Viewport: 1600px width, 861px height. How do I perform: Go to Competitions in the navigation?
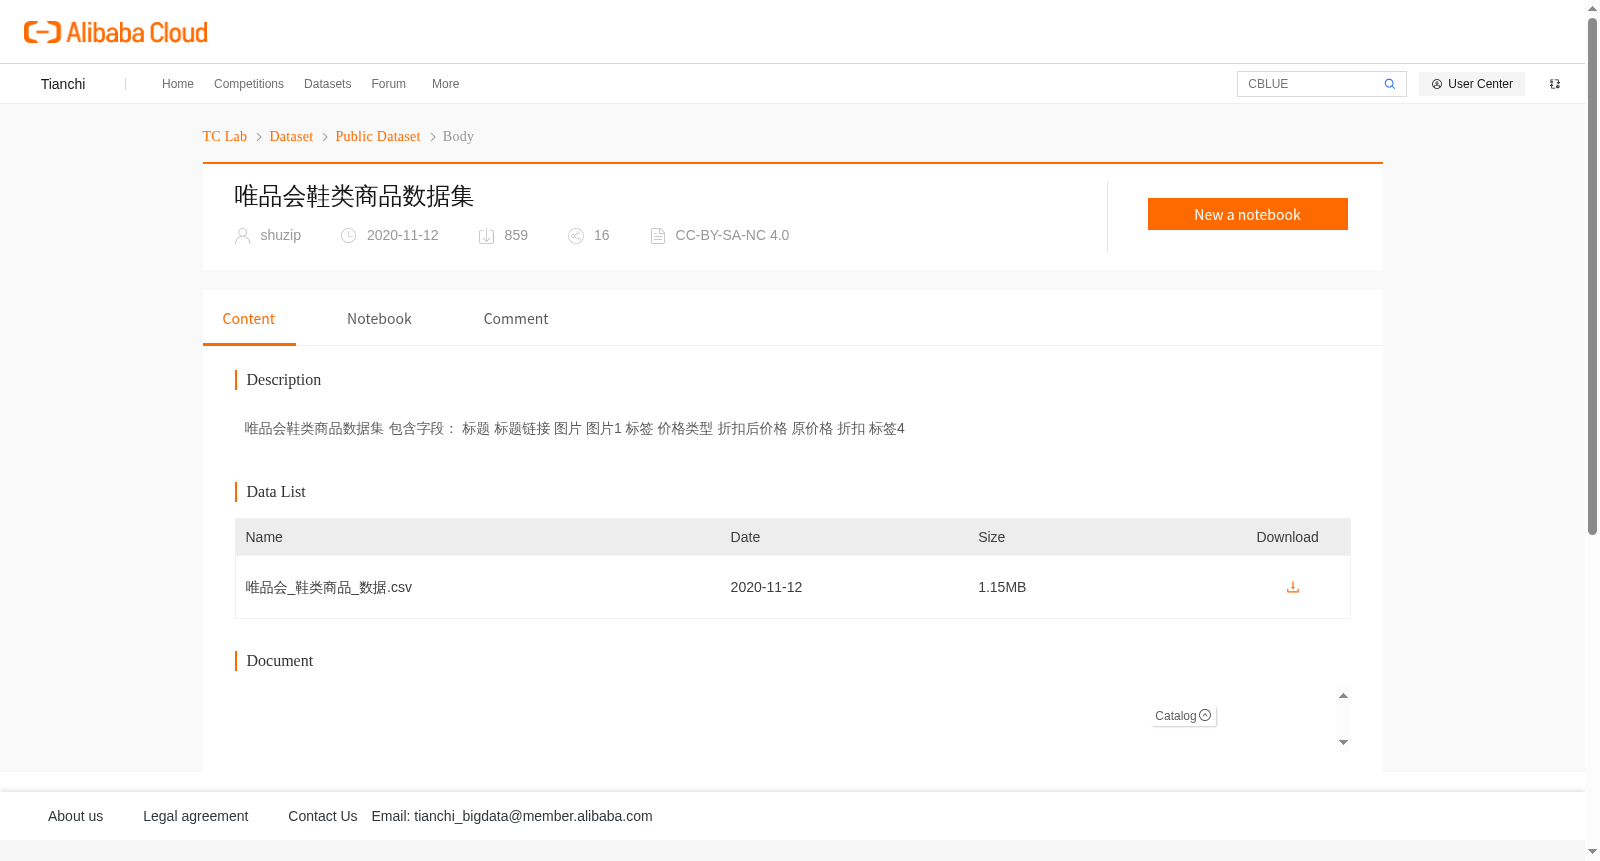click(x=249, y=84)
